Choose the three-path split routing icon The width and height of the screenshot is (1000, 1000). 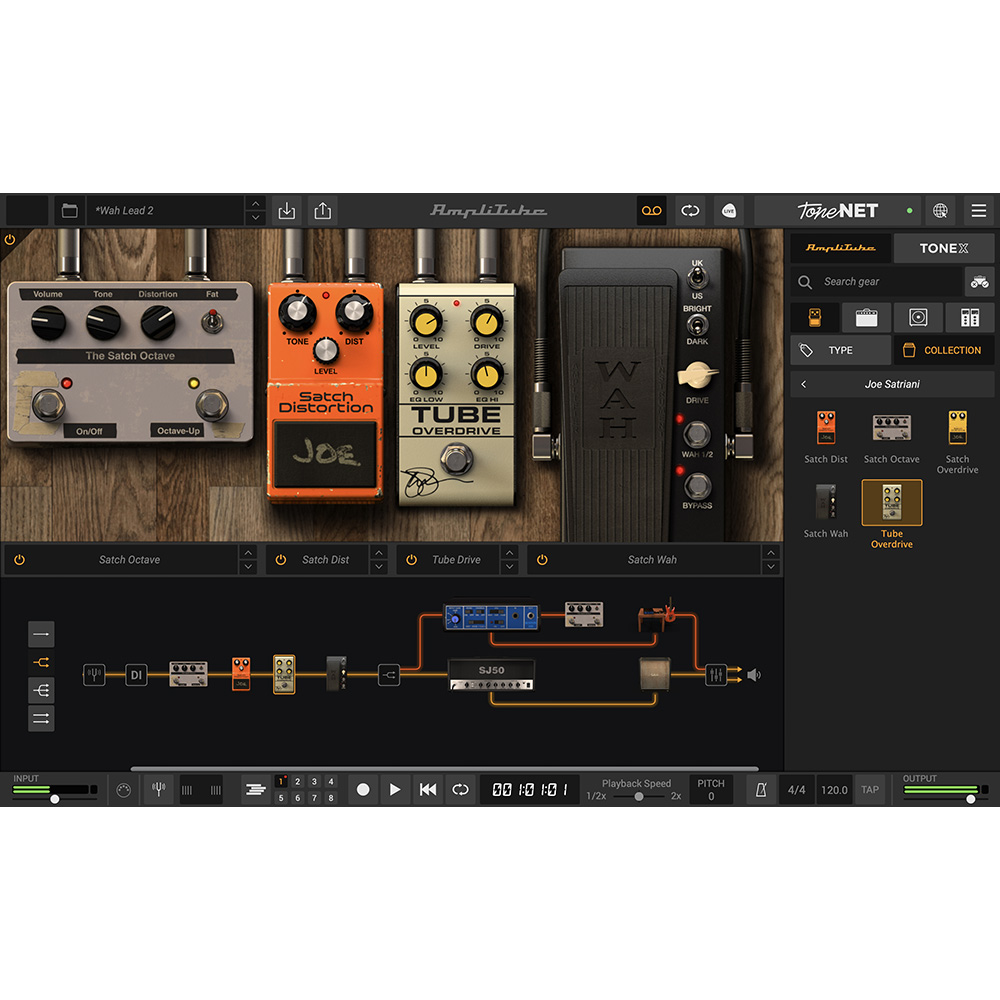pyautogui.click(x=41, y=690)
